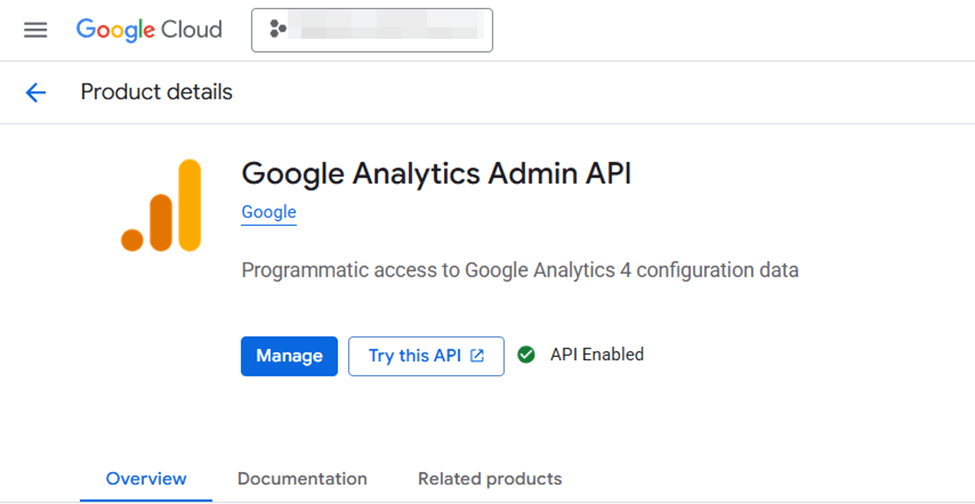Click the Programmatic access description text

point(520,271)
